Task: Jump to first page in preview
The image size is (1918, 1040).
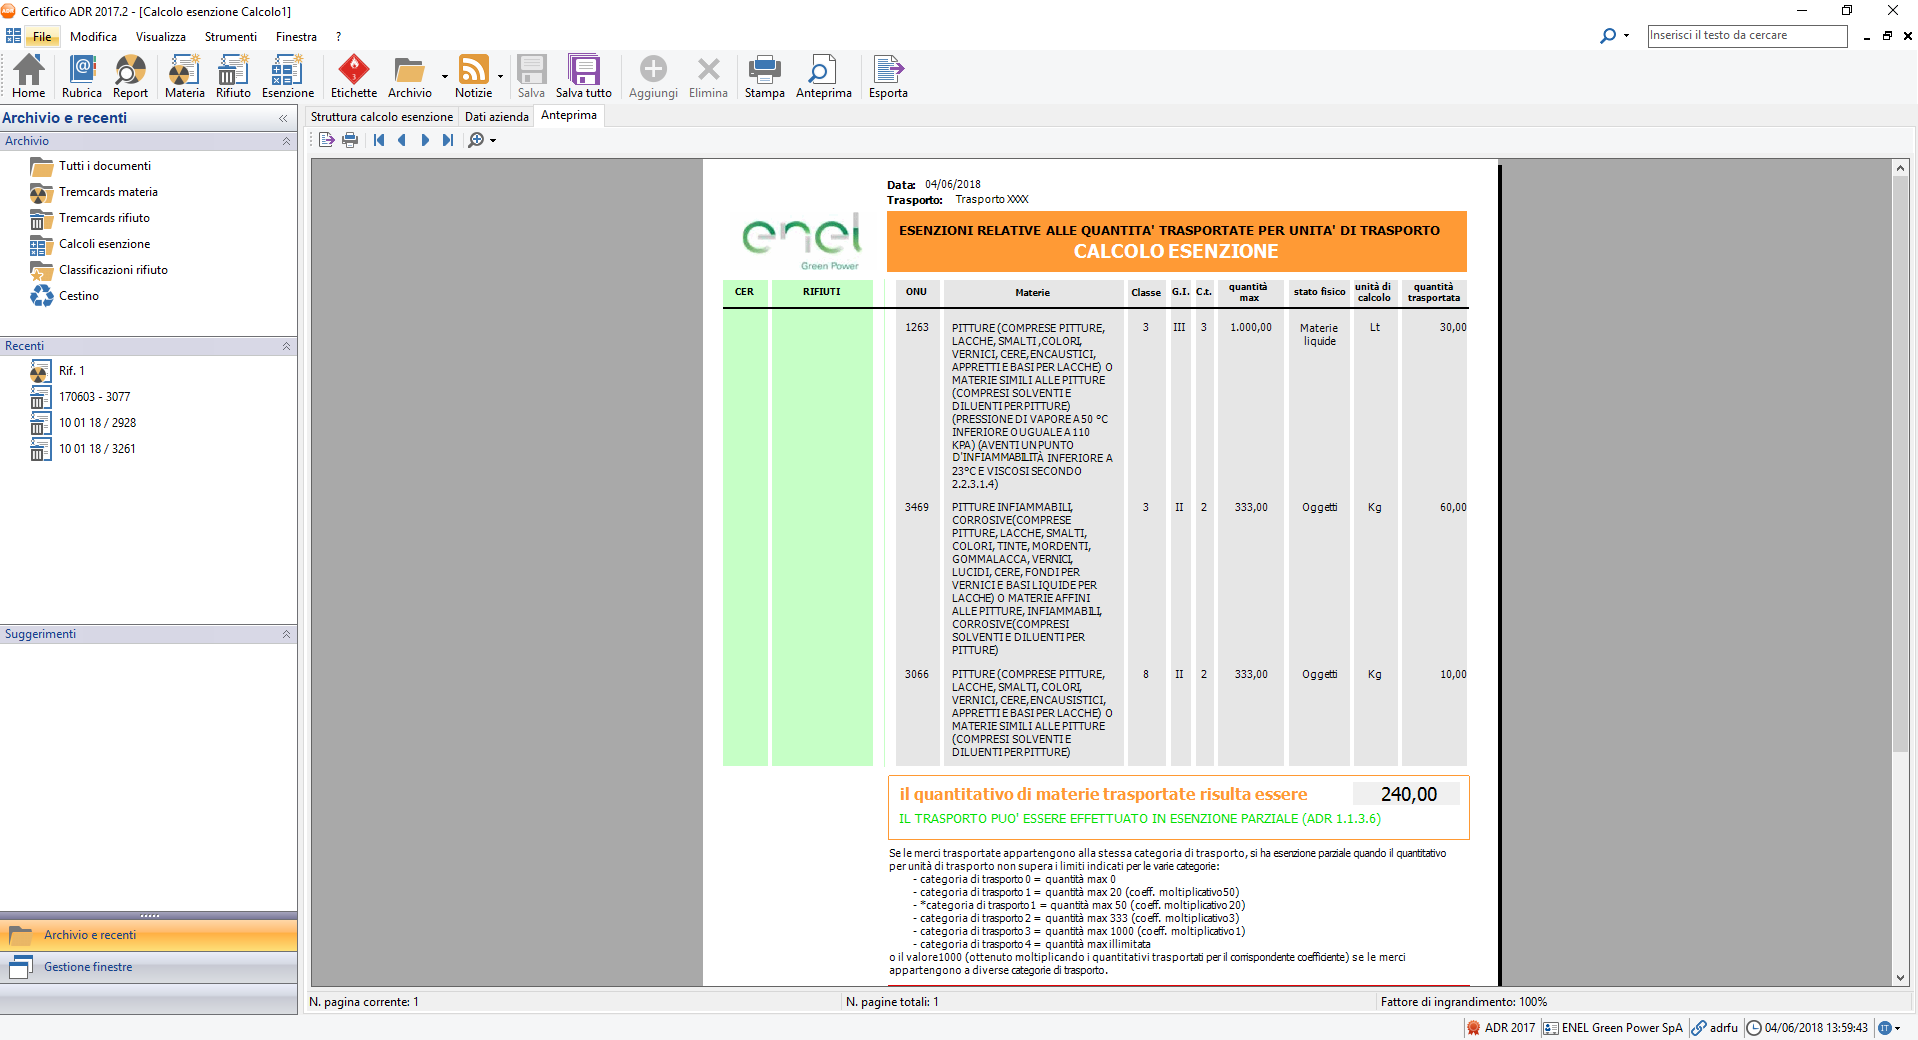Action: click(379, 140)
